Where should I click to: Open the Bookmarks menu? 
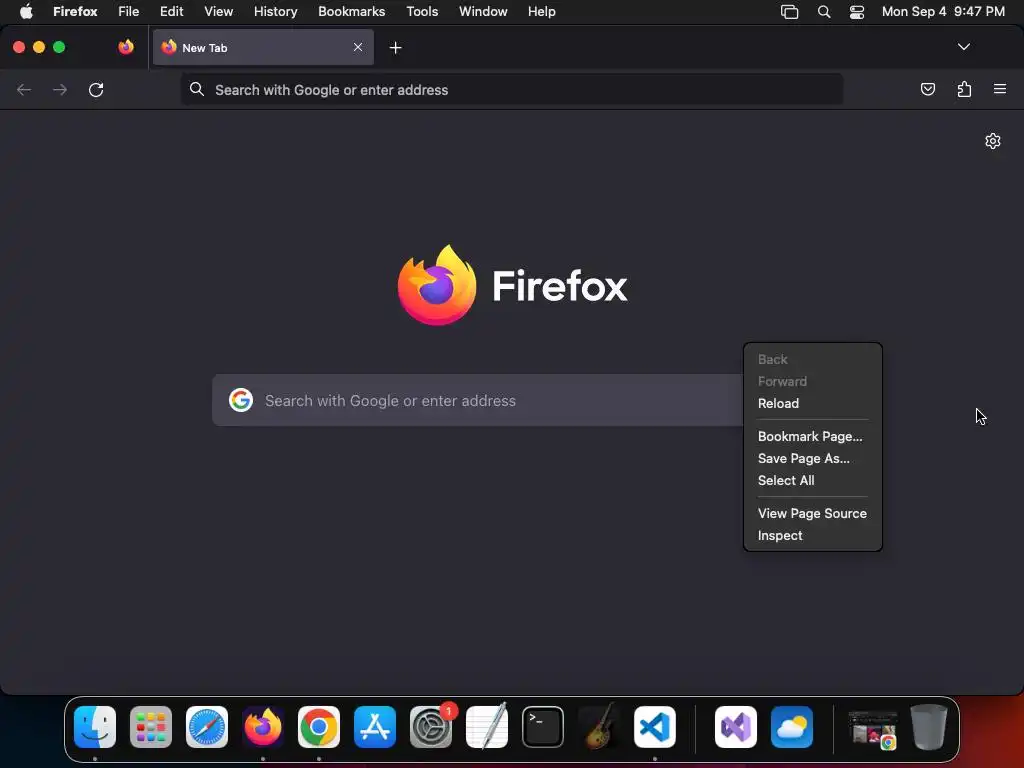[x=351, y=12]
